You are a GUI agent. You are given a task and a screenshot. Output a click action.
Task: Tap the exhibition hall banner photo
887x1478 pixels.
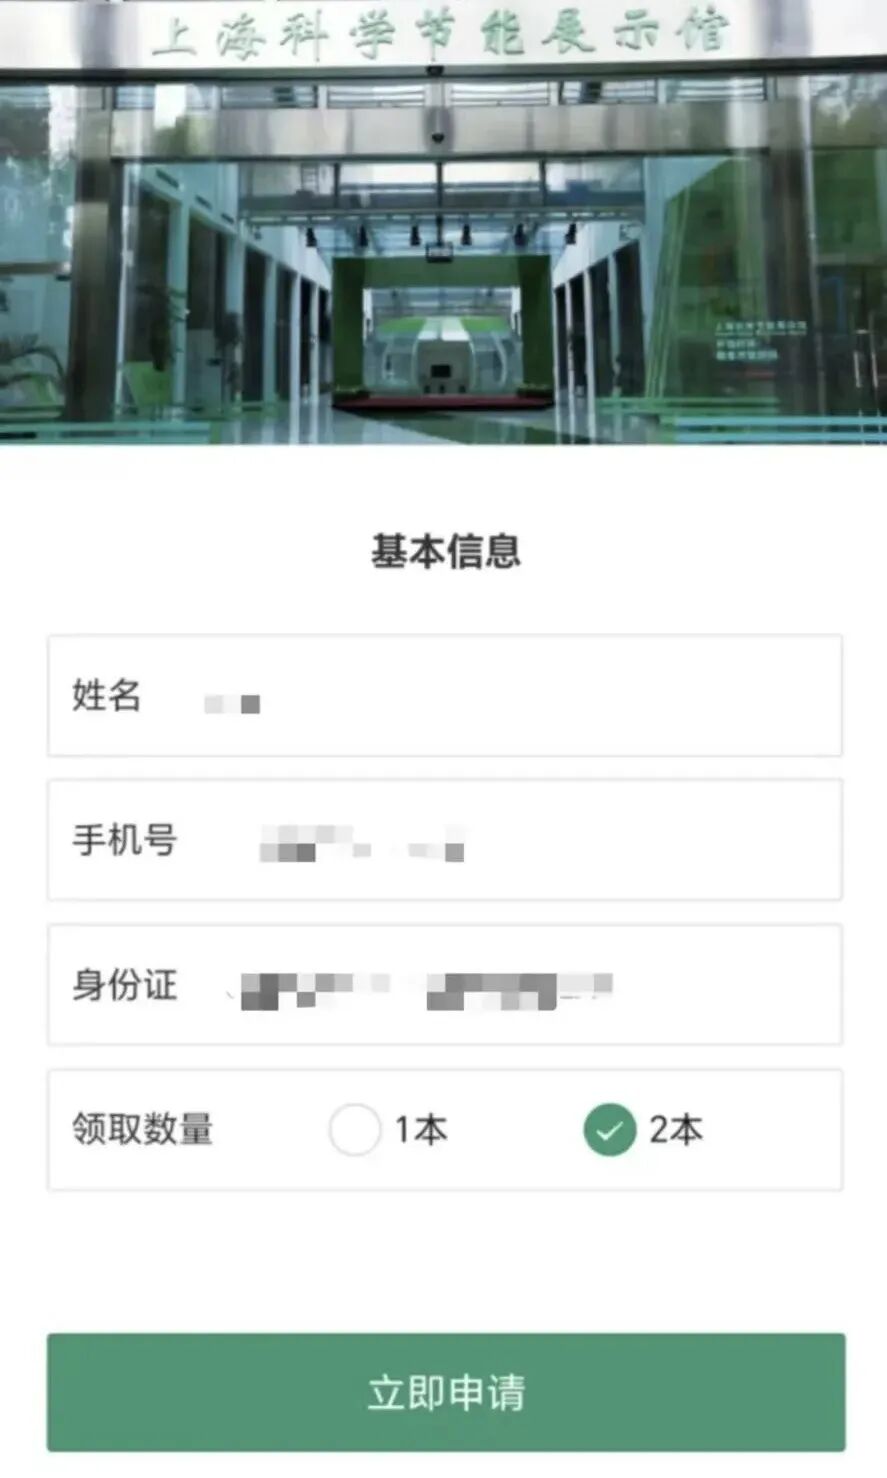point(443,221)
